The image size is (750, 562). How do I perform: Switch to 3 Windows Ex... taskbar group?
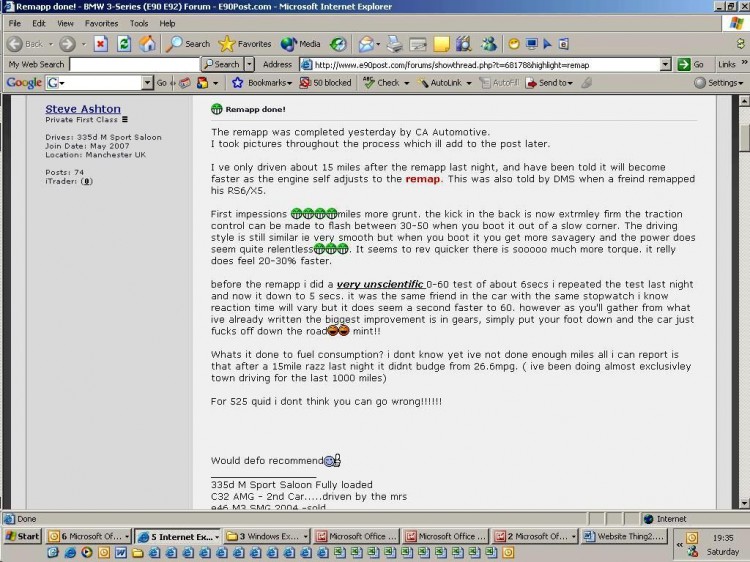(x=267, y=537)
